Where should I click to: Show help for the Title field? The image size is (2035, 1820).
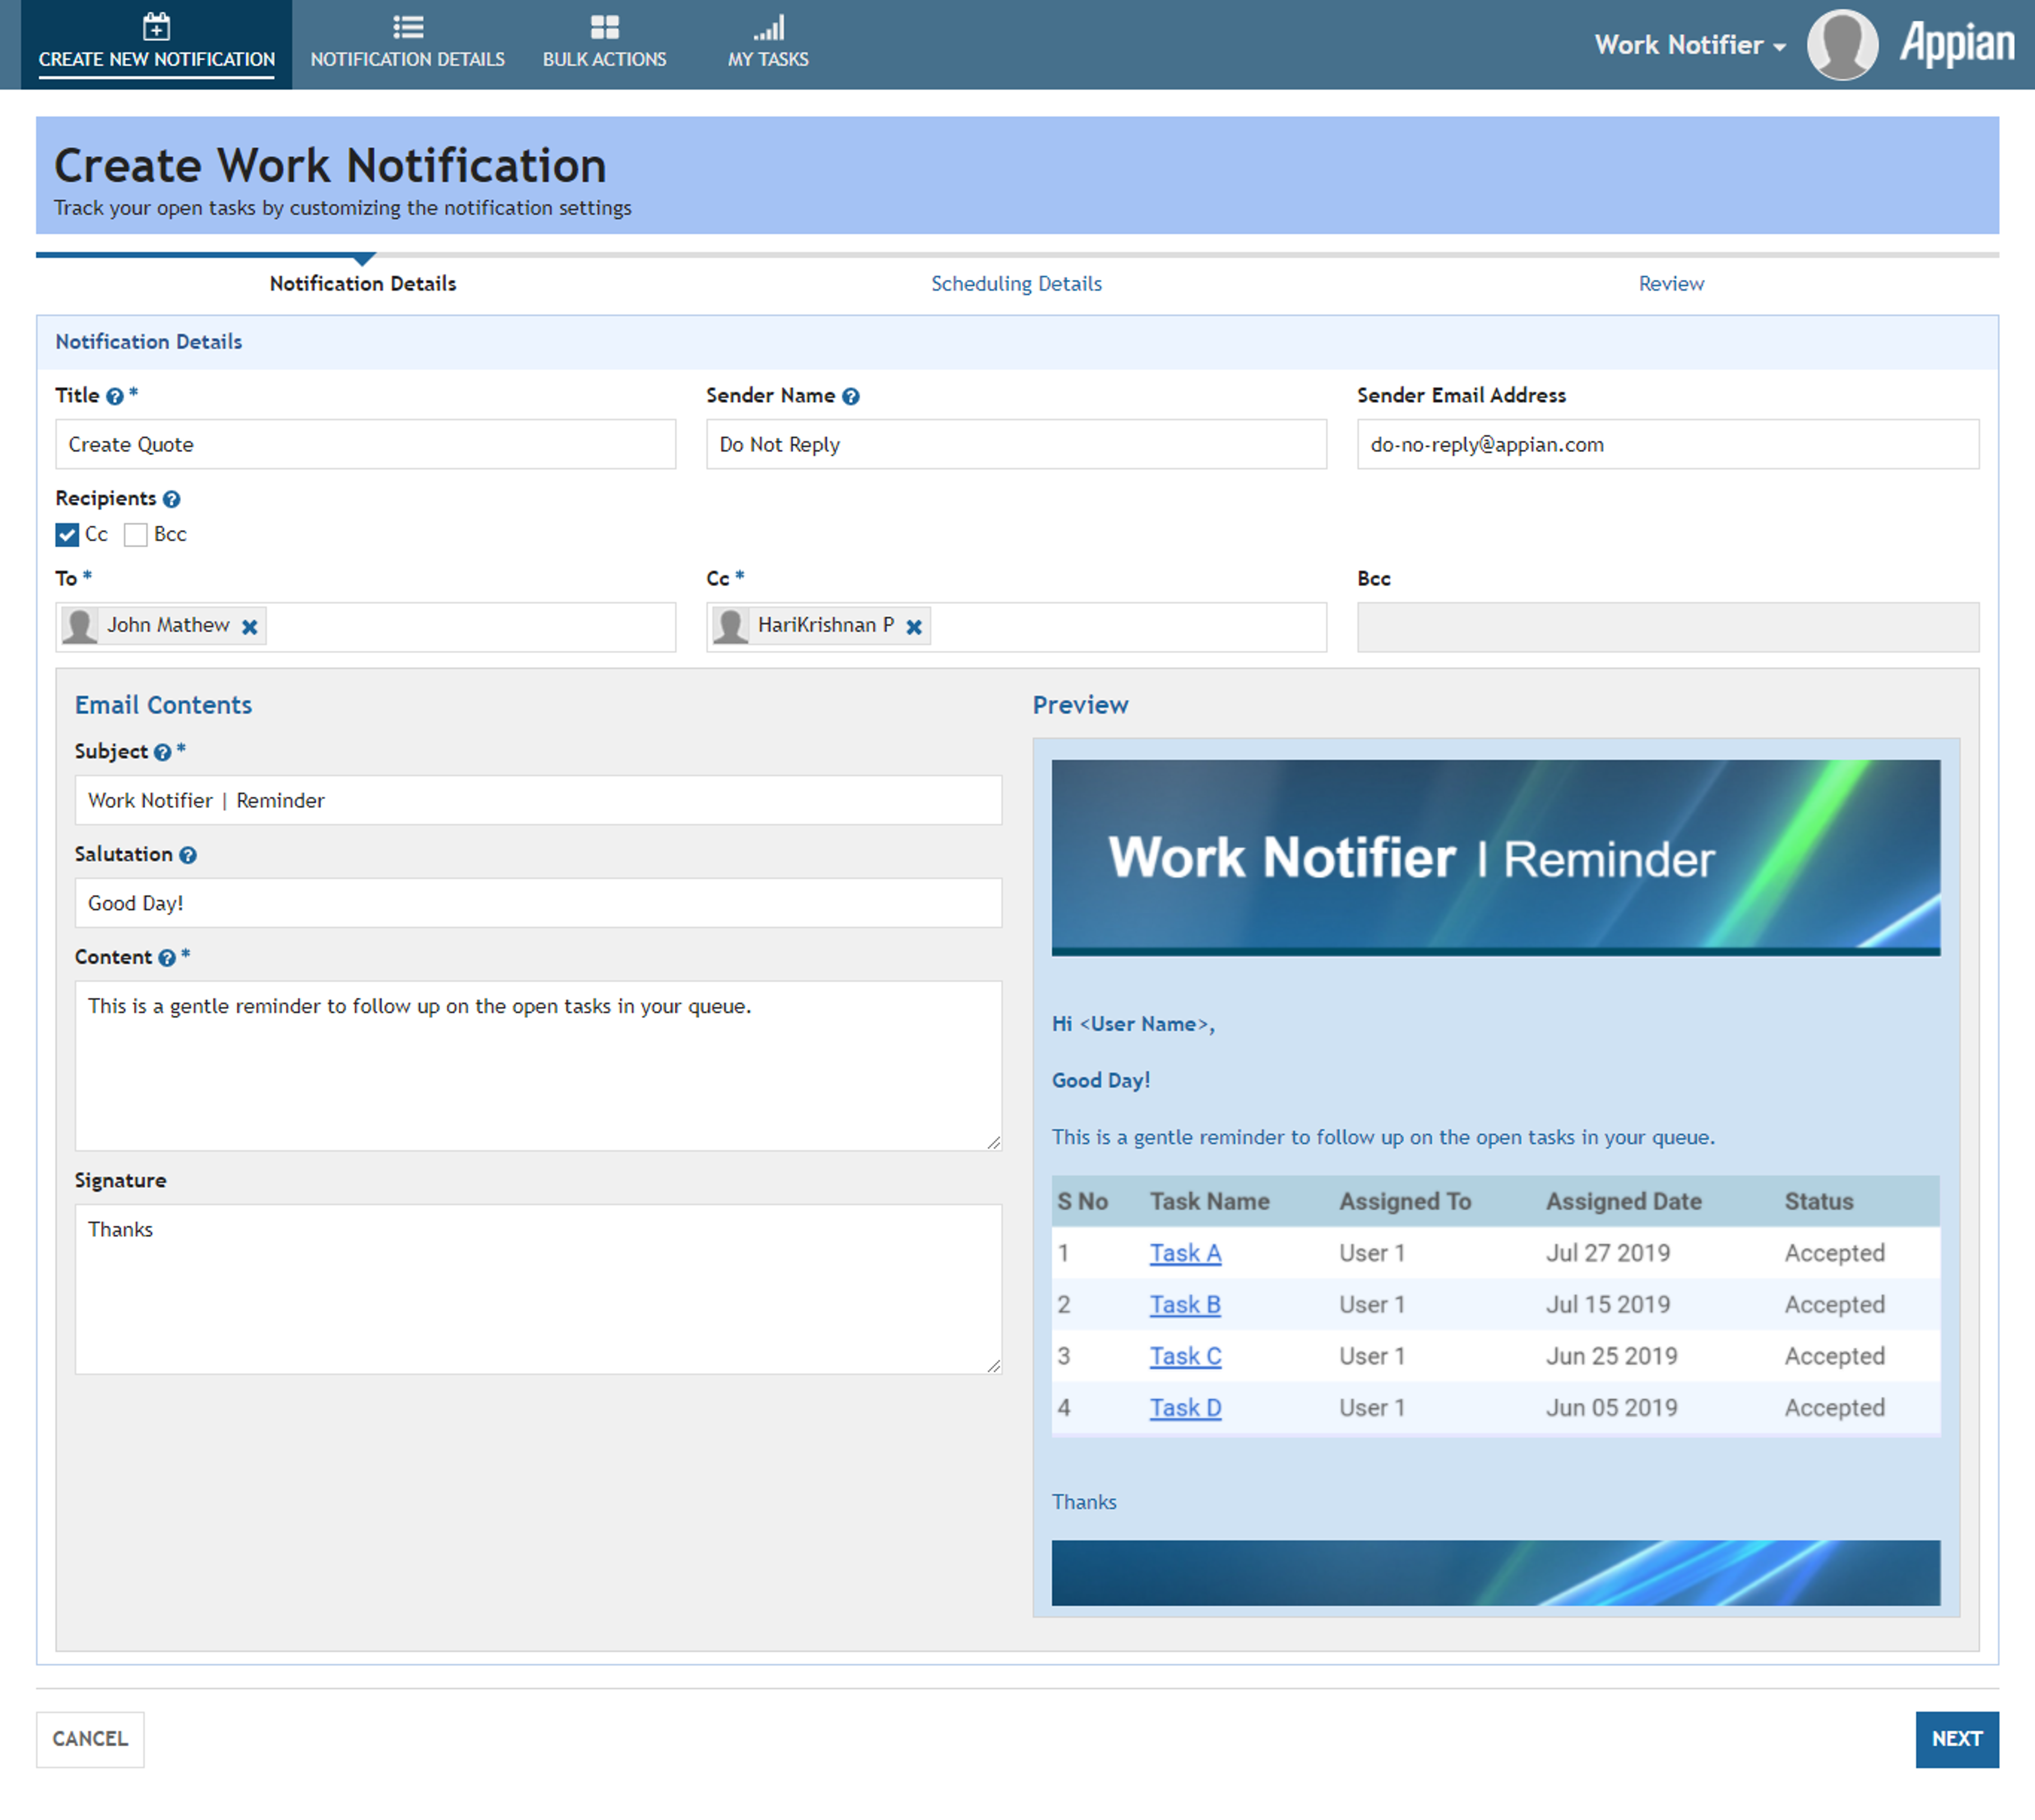tap(115, 396)
